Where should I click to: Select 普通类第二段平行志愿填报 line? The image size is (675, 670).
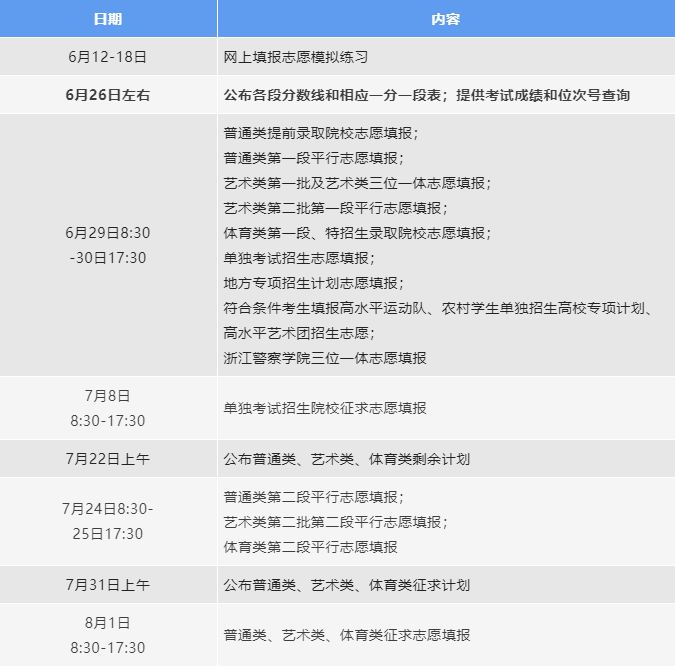[x=313, y=497]
